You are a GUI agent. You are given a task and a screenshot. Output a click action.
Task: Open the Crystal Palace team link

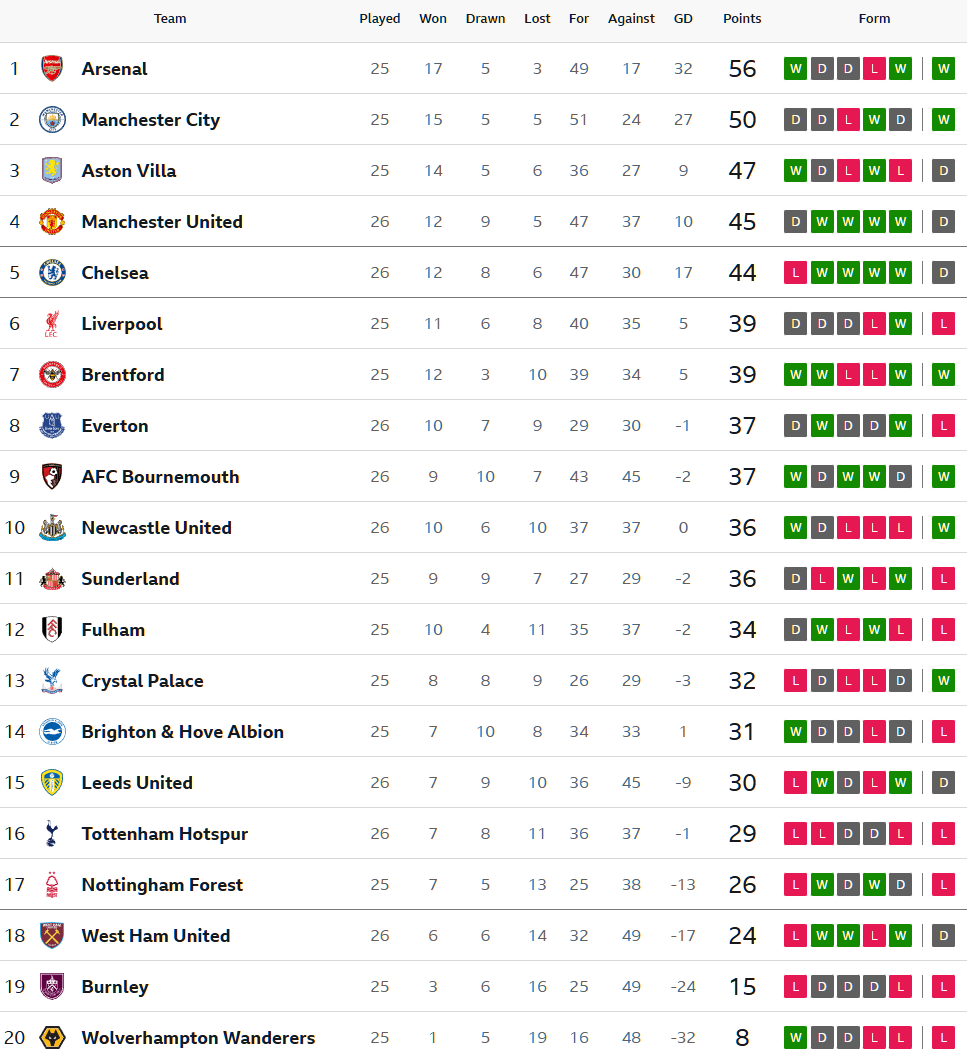click(x=142, y=681)
